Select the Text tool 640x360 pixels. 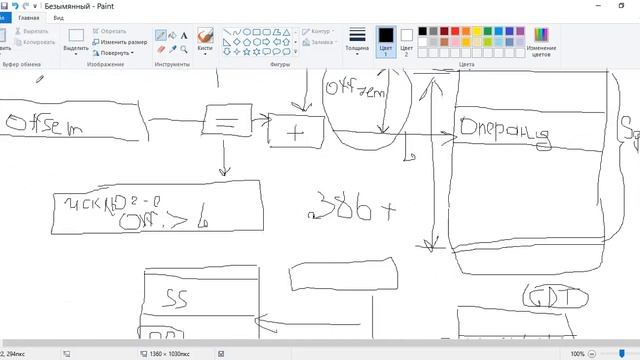(x=184, y=36)
